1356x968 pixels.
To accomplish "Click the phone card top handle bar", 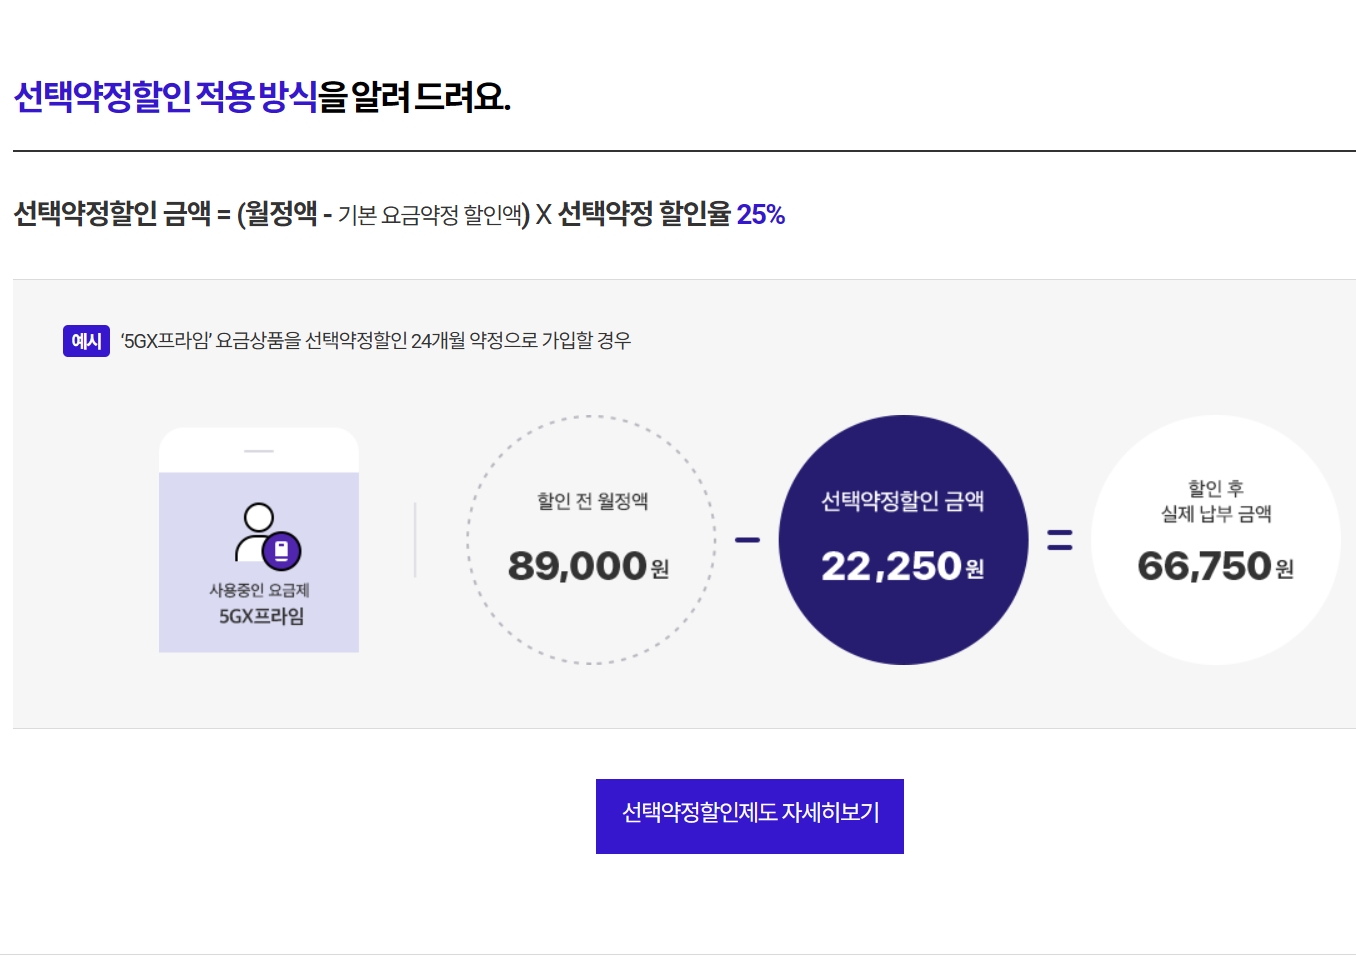I will (x=259, y=451).
